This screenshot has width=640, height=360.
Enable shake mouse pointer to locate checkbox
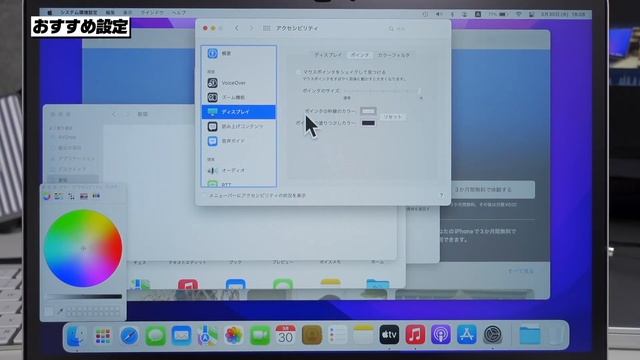tap(298, 72)
